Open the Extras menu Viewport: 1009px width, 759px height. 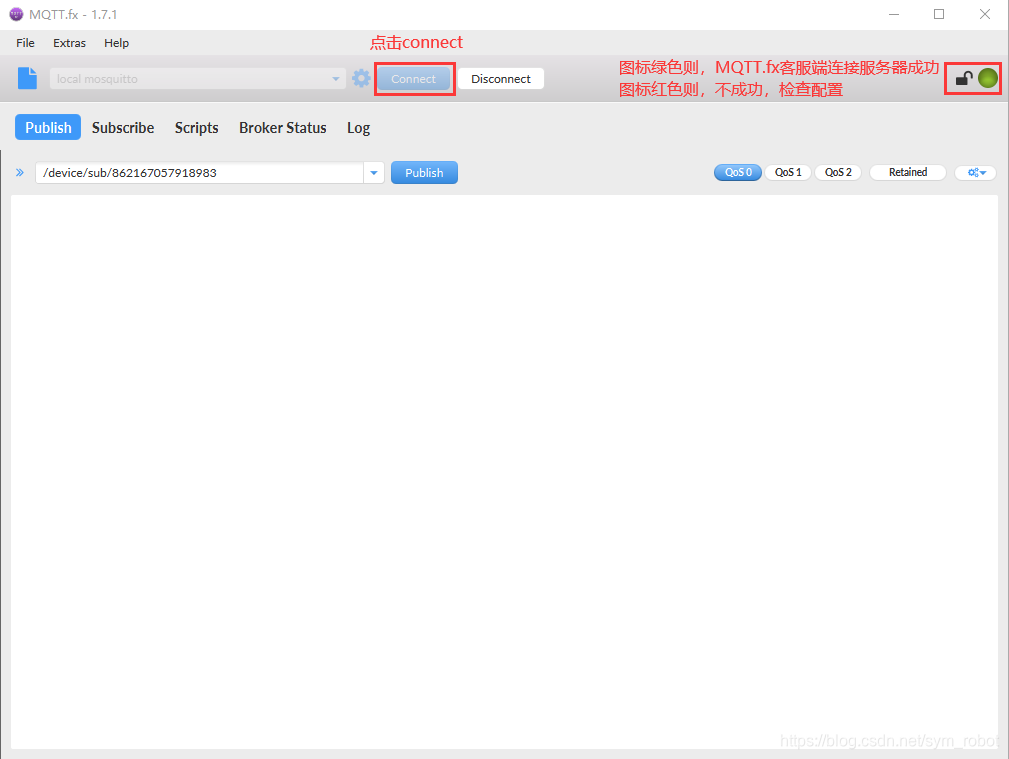[x=69, y=43]
